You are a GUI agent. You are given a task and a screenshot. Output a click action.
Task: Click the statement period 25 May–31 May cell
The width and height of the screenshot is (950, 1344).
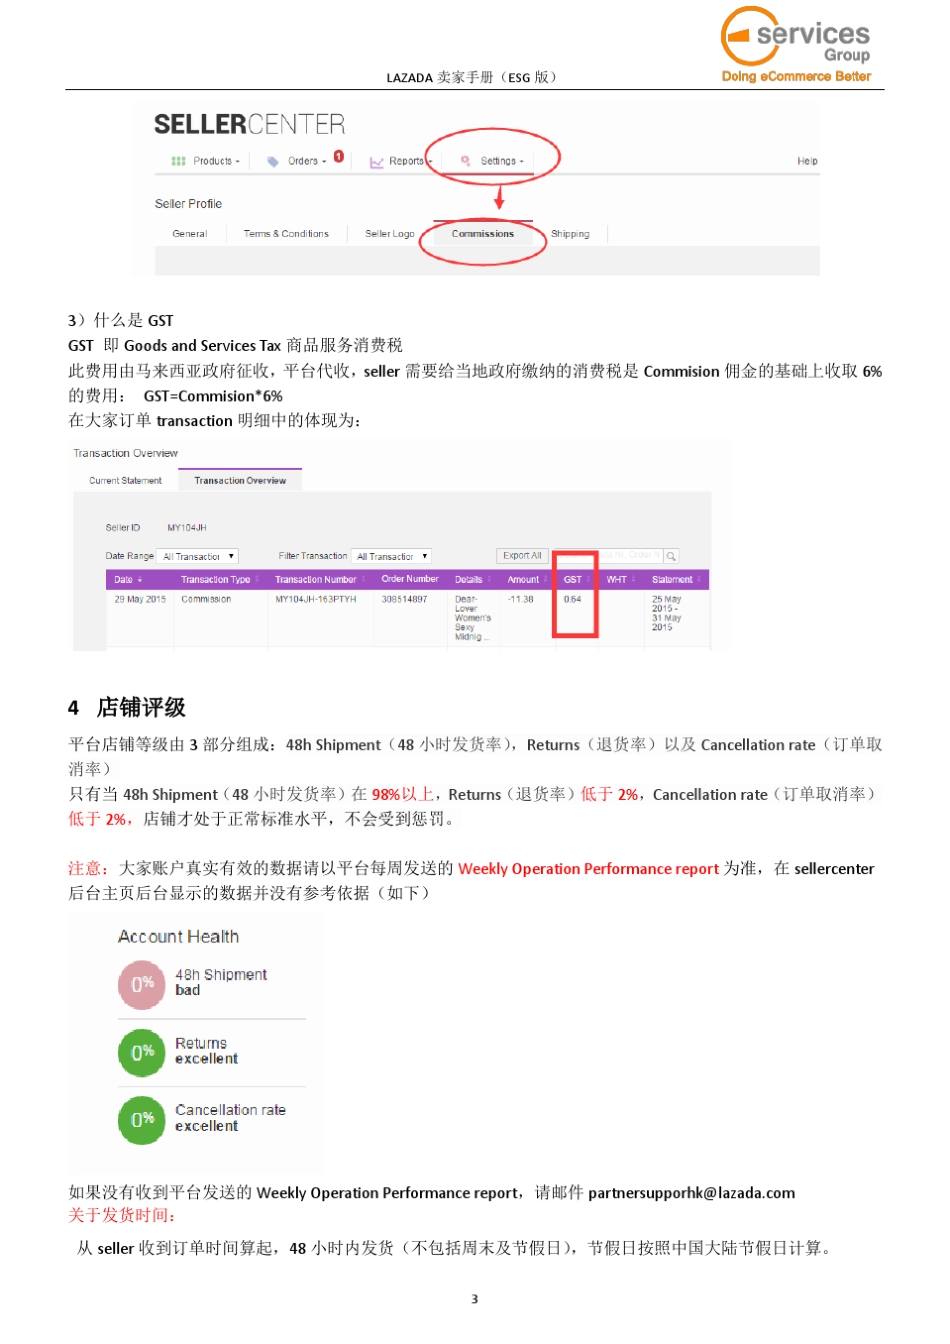tap(667, 613)
